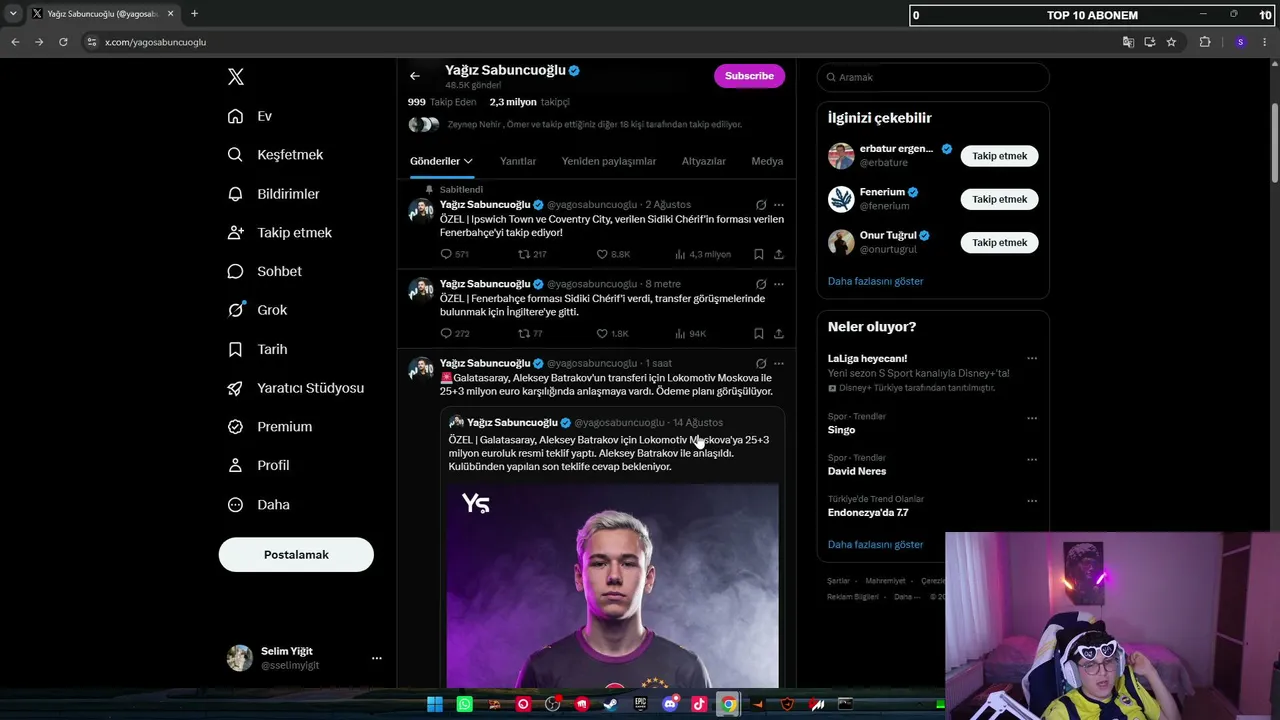
Task: Open the David Neres trend
Action: [857, 471]
